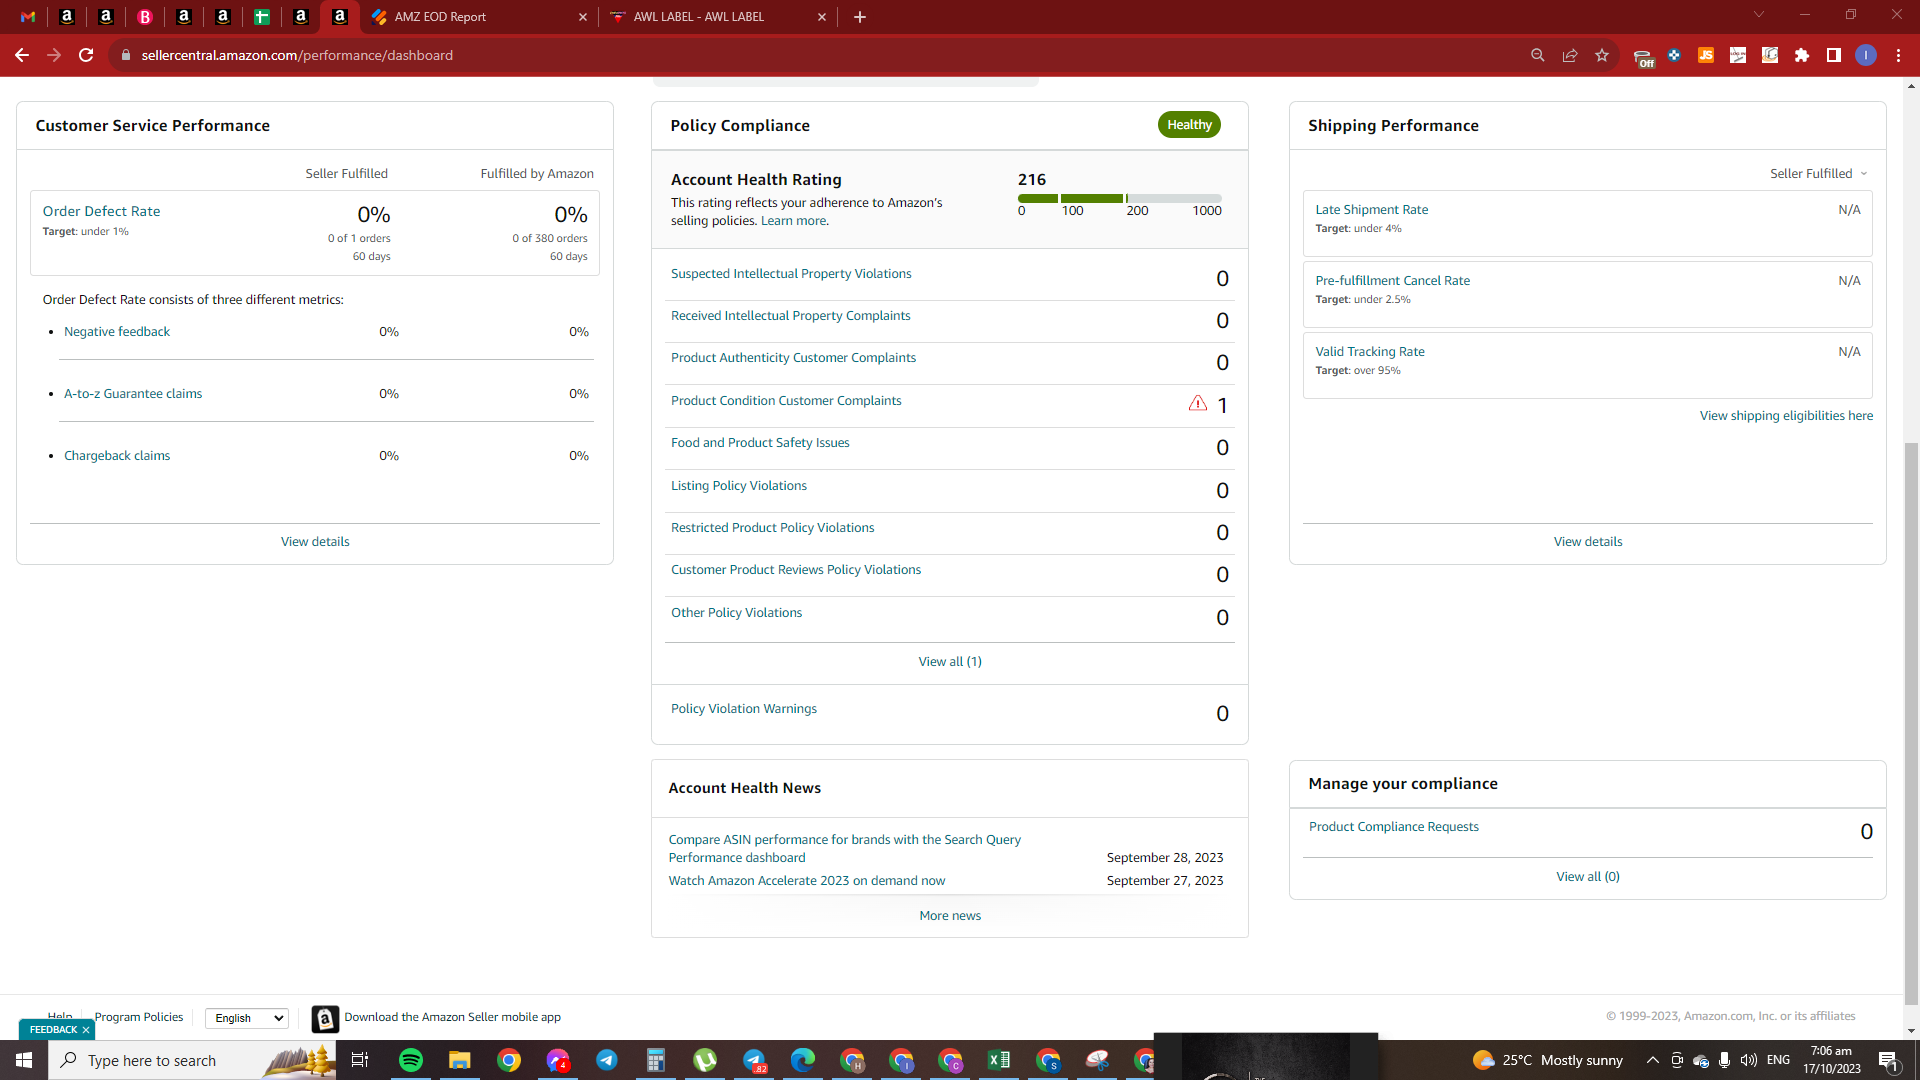
Task: Open Product Compliance Requests
Action: coord(1393,827)
